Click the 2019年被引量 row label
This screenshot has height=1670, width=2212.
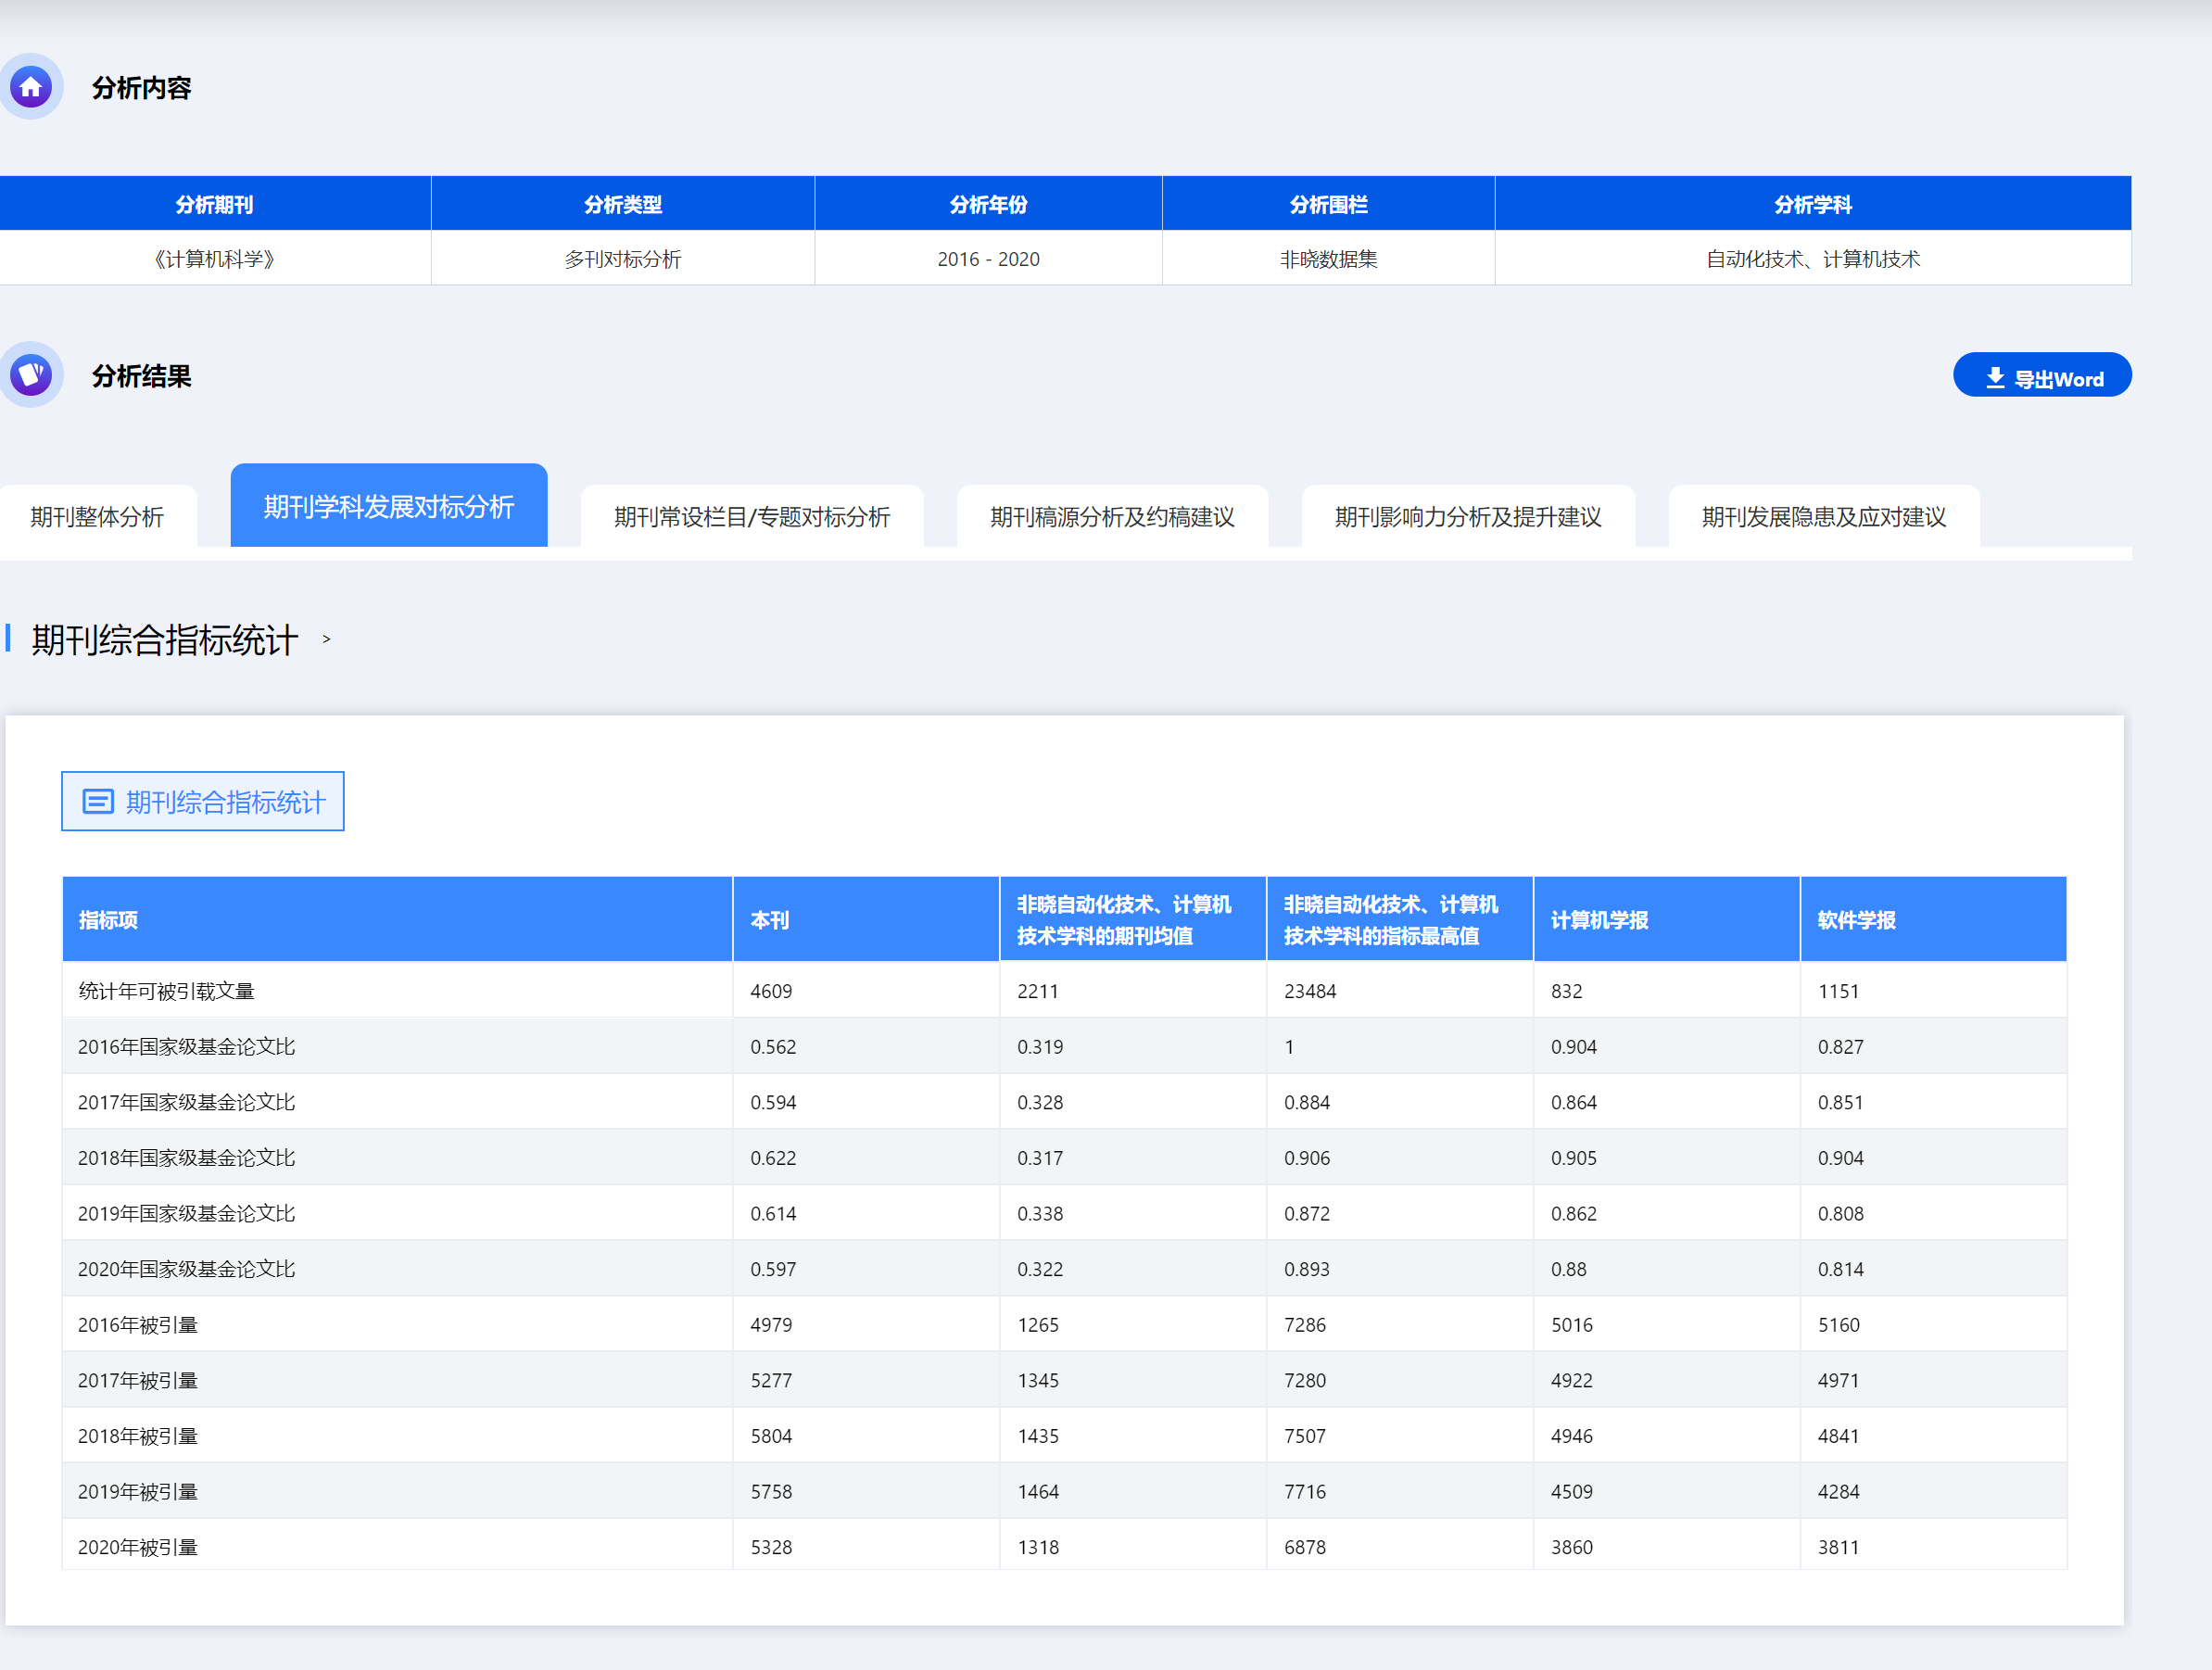(x=138, y=1491)
